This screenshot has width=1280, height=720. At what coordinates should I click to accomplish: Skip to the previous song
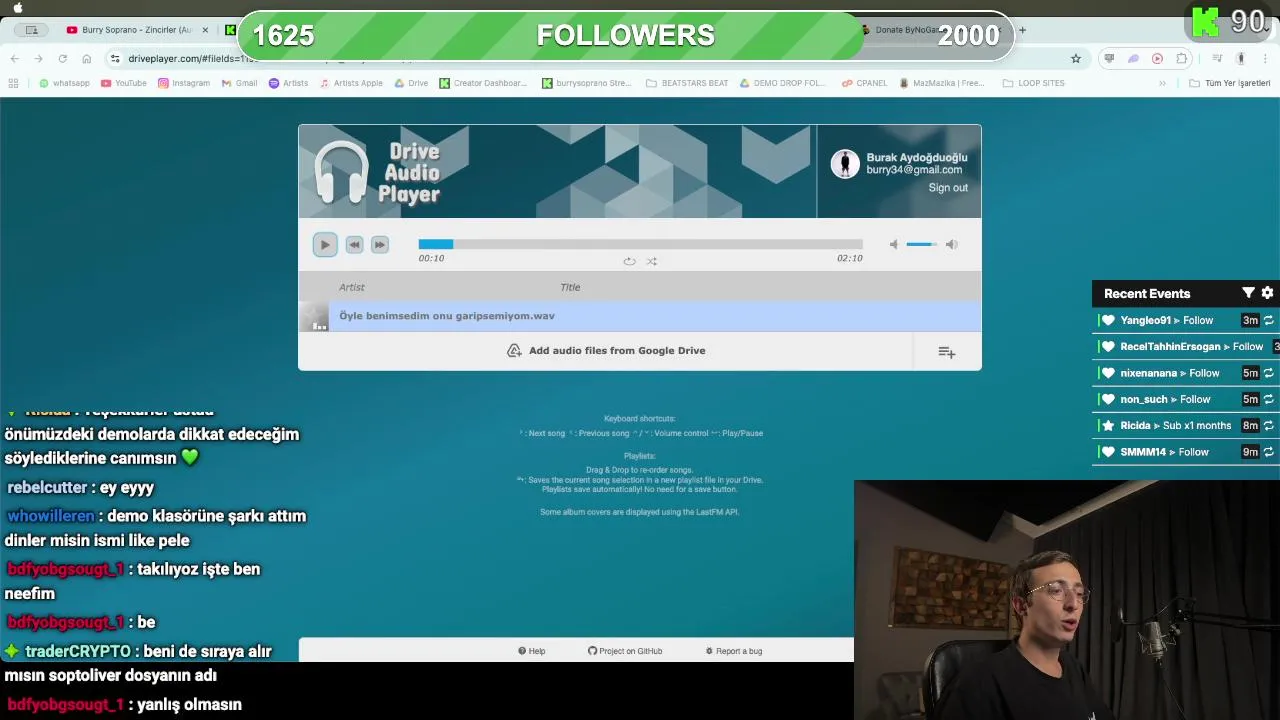point(354,245)
